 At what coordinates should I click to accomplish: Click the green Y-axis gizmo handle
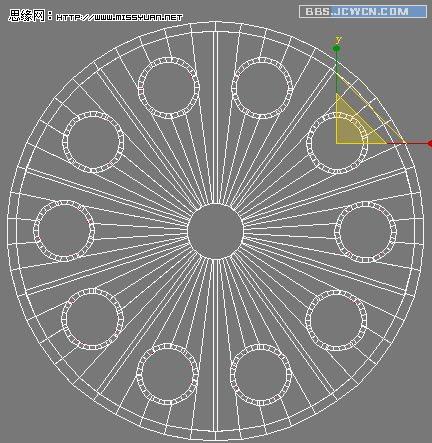[336, 49]
